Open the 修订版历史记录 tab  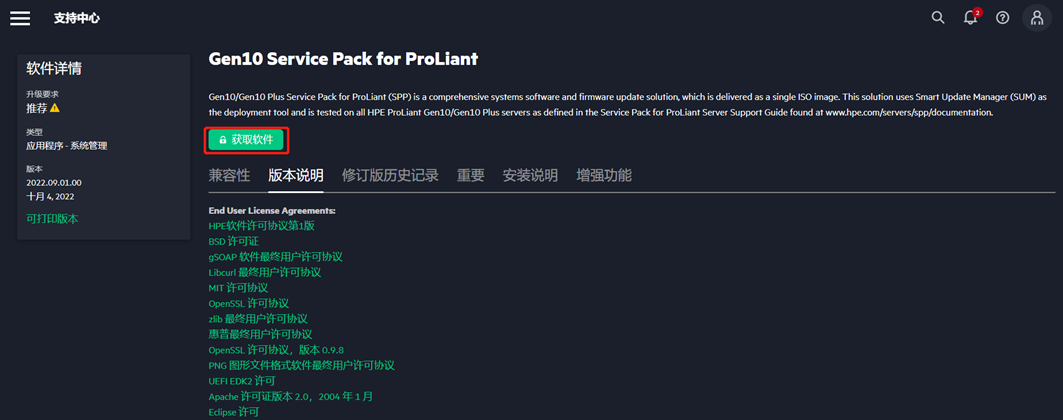pos(390,176)
